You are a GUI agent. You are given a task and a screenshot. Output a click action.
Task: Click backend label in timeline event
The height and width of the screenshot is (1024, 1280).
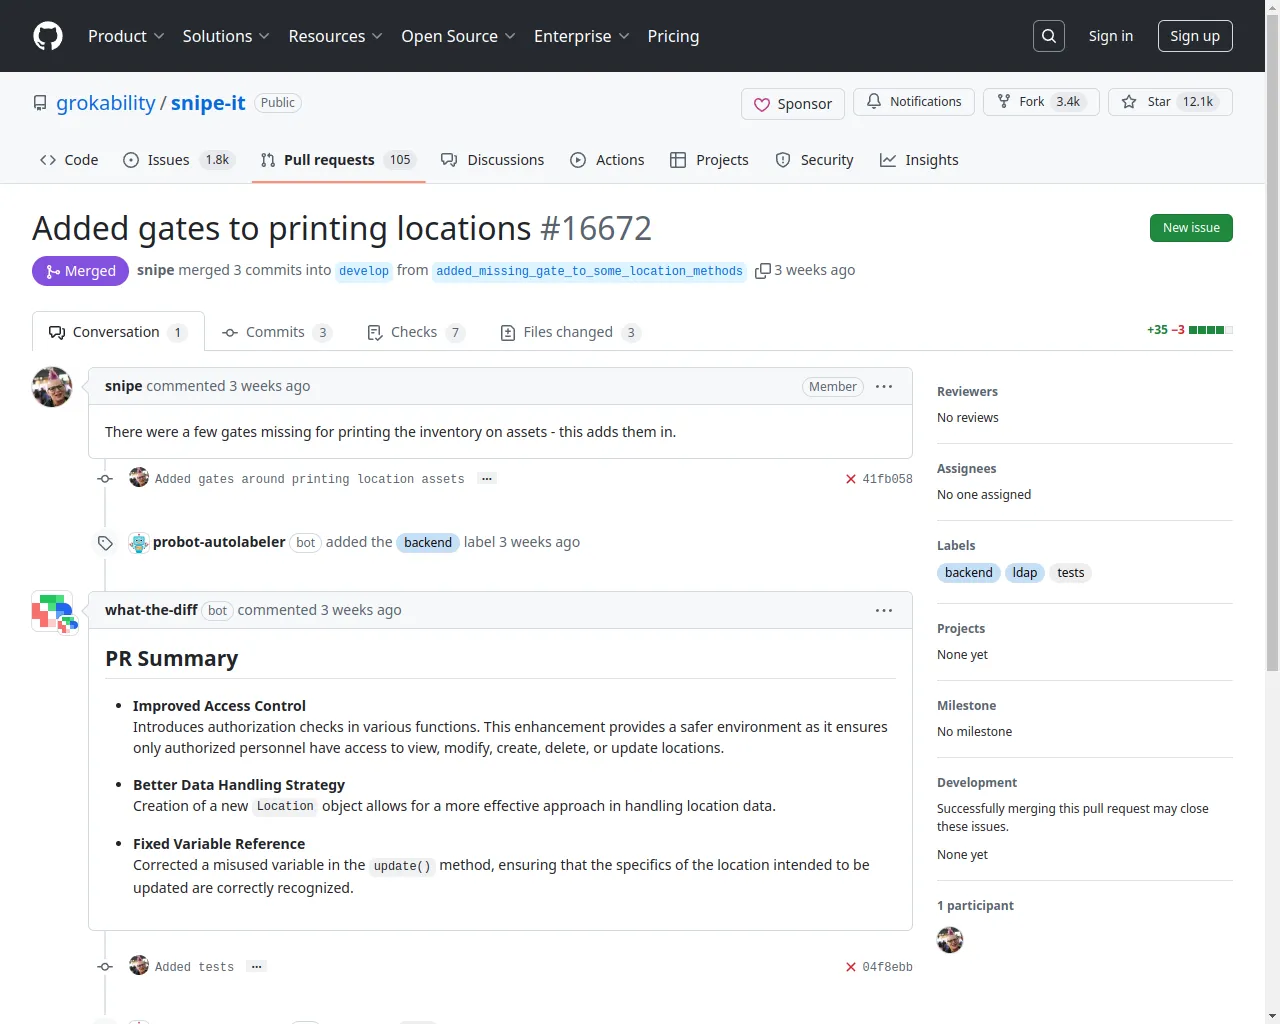[428, 543]
